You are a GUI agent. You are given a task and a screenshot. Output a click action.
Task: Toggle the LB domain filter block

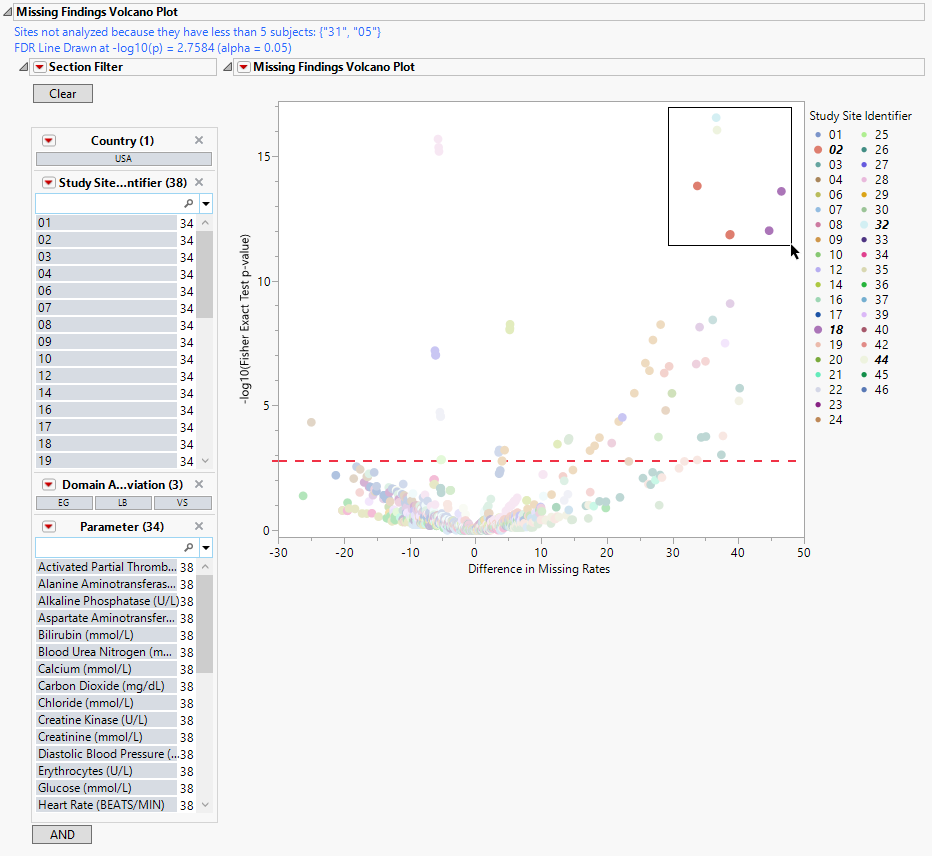pos(123,503)
